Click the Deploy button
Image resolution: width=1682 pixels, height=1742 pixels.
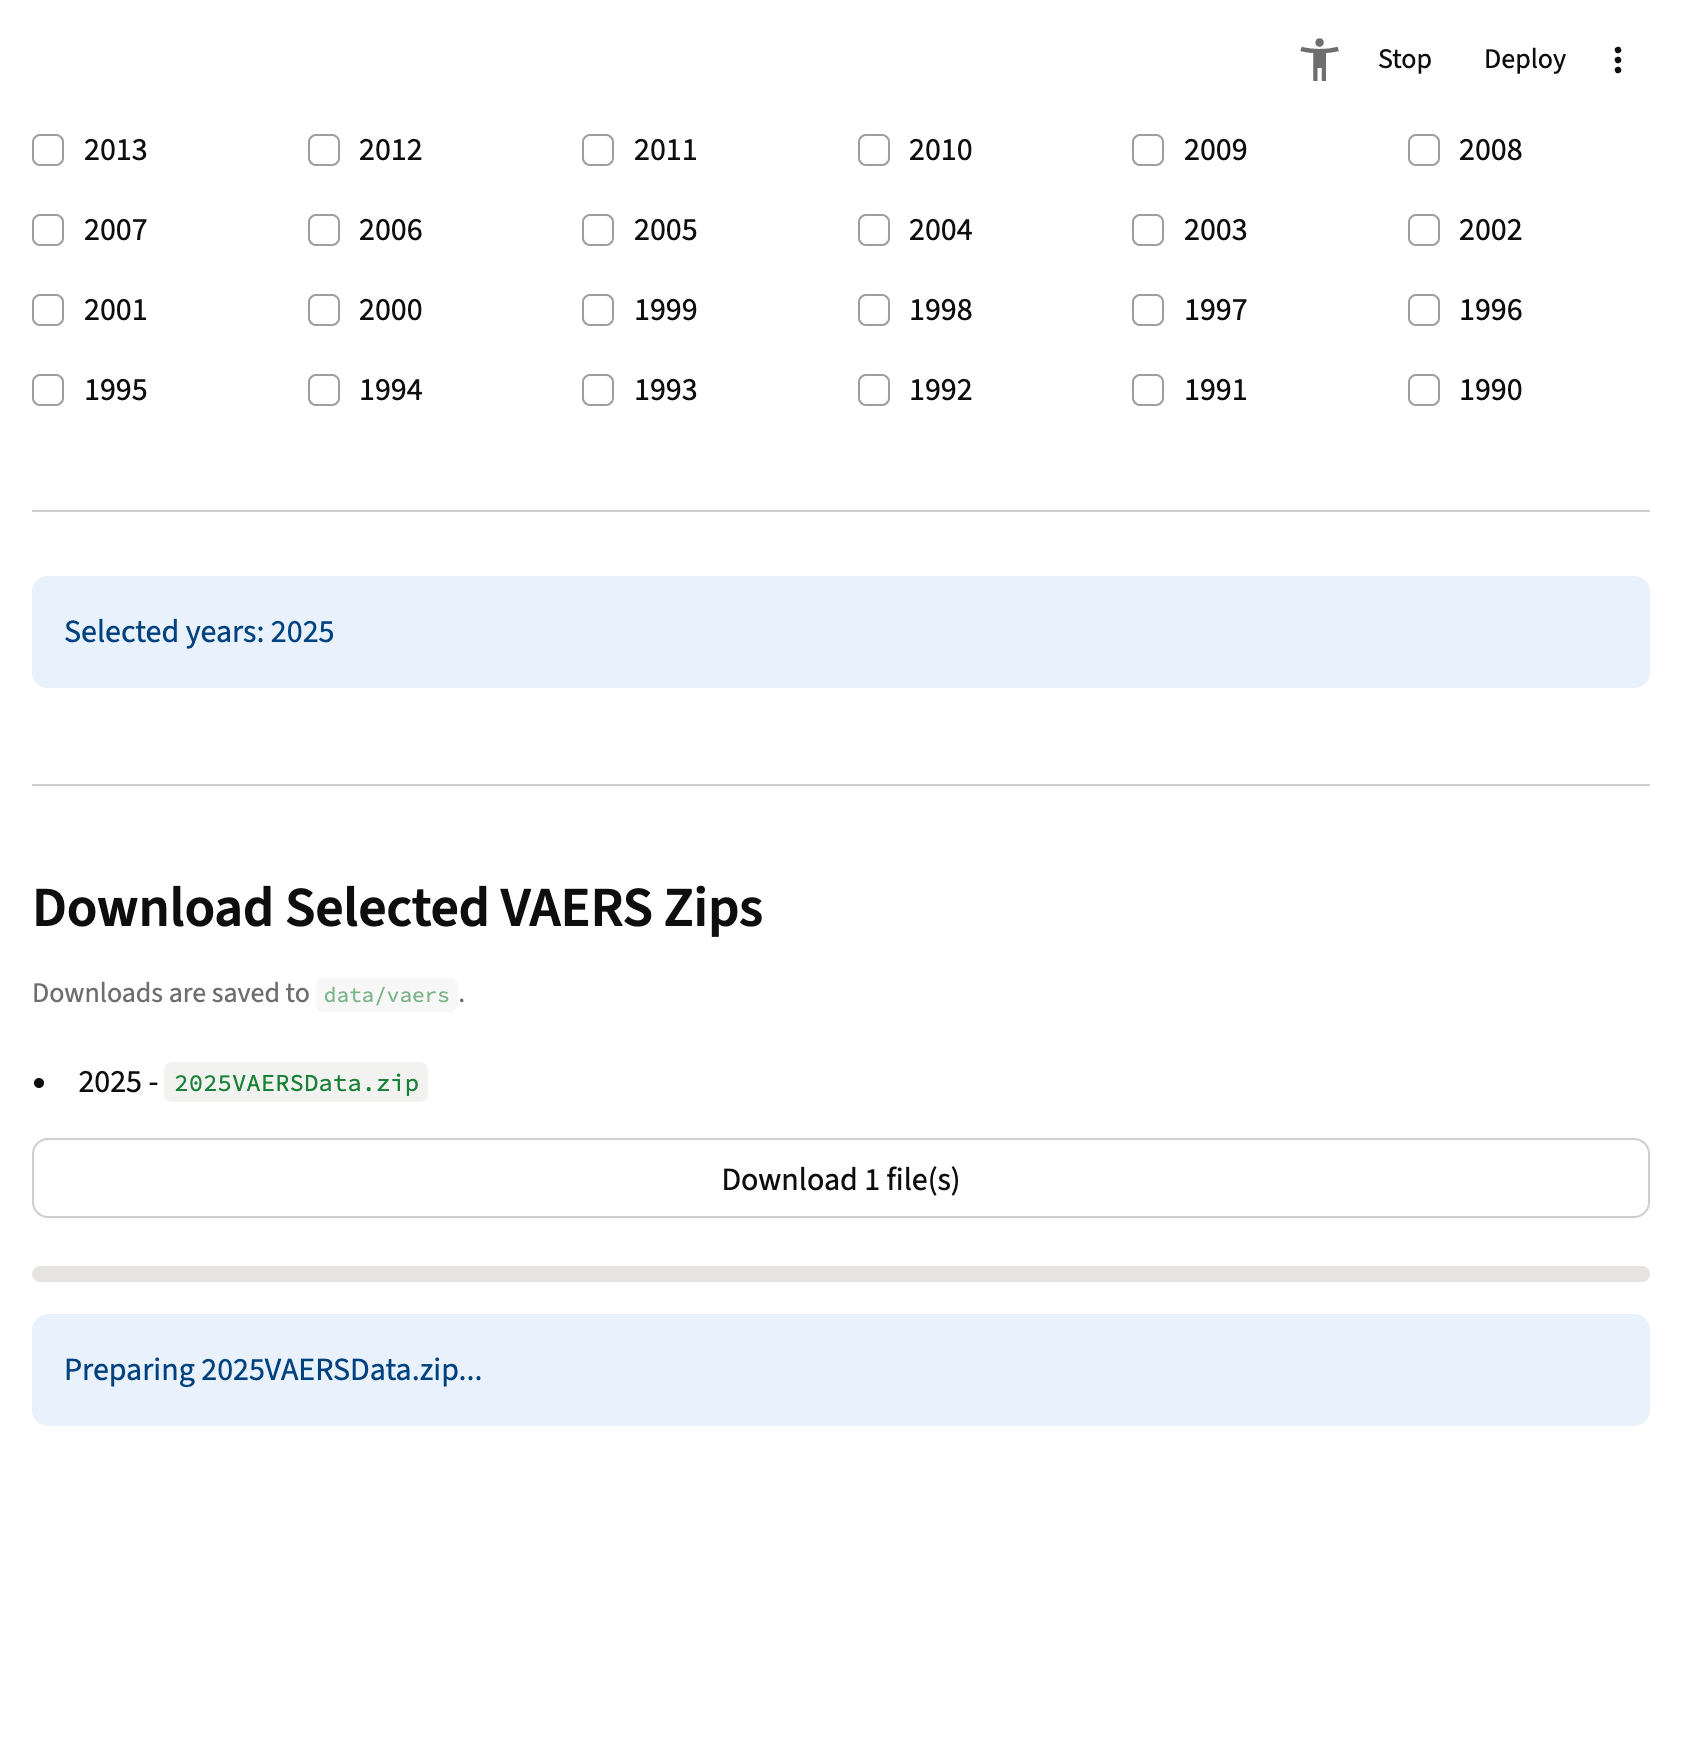pyautogui.click(x=1524, y=60)
